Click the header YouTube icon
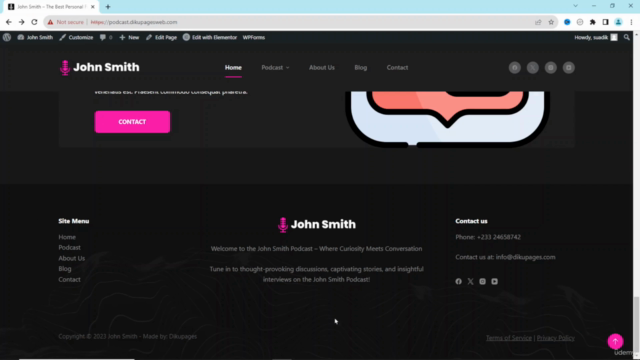Image resolution: width=640 pixels, height=360 pixels. 569,68
